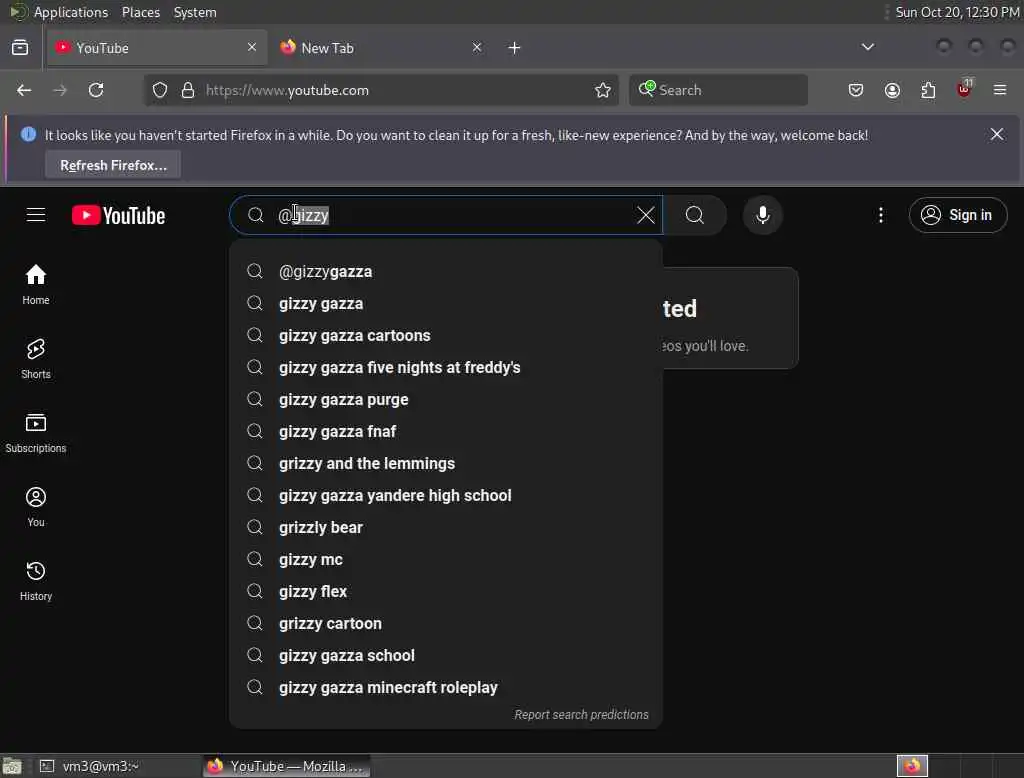1024x778 pixels.
Task: Select the gizzy gazza suggestion
Action: [x=446, y=304]
